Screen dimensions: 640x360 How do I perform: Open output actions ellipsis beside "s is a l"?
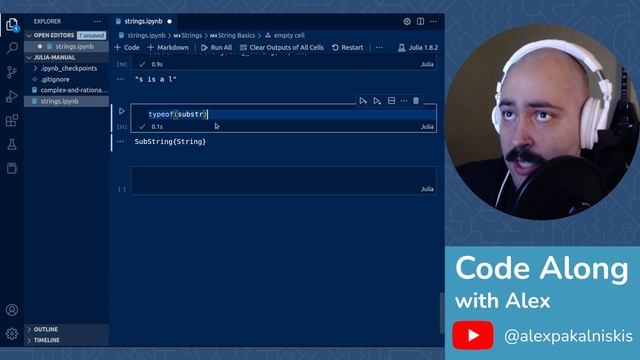pyautogui.click(x=120, y=79)
